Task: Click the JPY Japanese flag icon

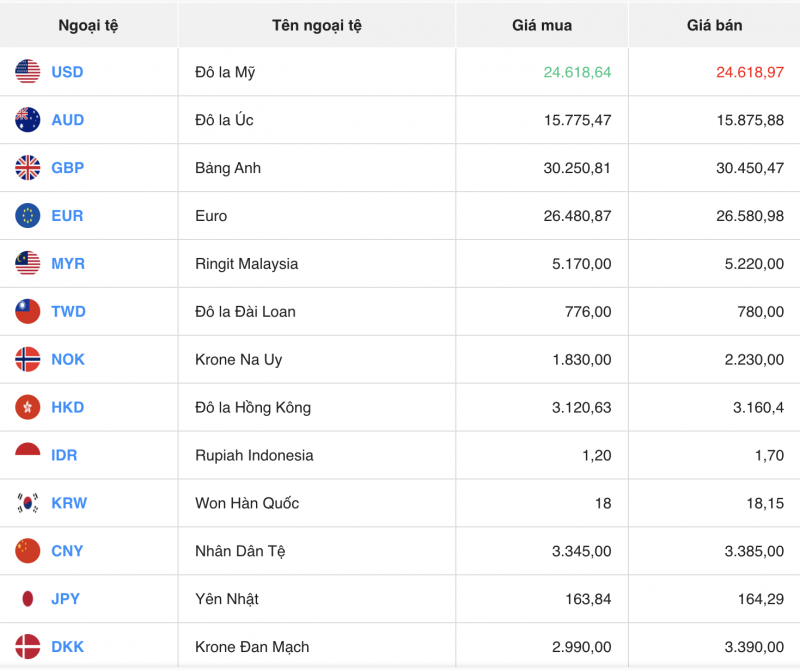Action: point(27,599)
